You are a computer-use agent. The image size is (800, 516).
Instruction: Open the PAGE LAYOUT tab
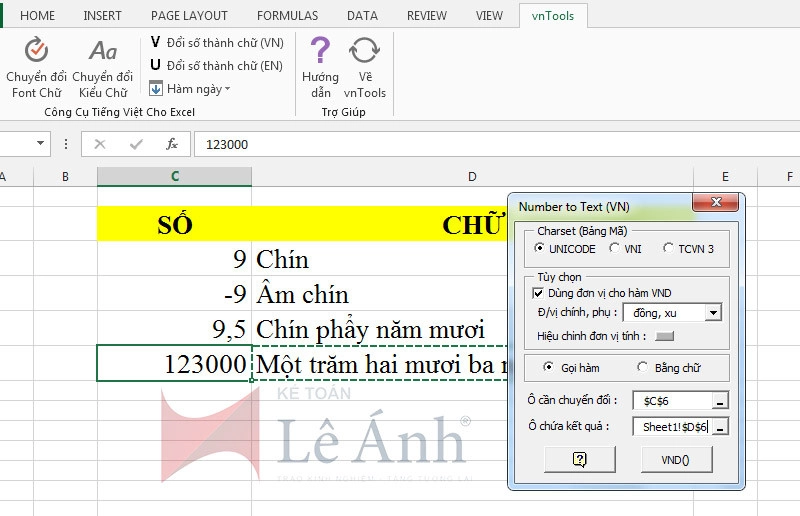[x=189, y=16]
